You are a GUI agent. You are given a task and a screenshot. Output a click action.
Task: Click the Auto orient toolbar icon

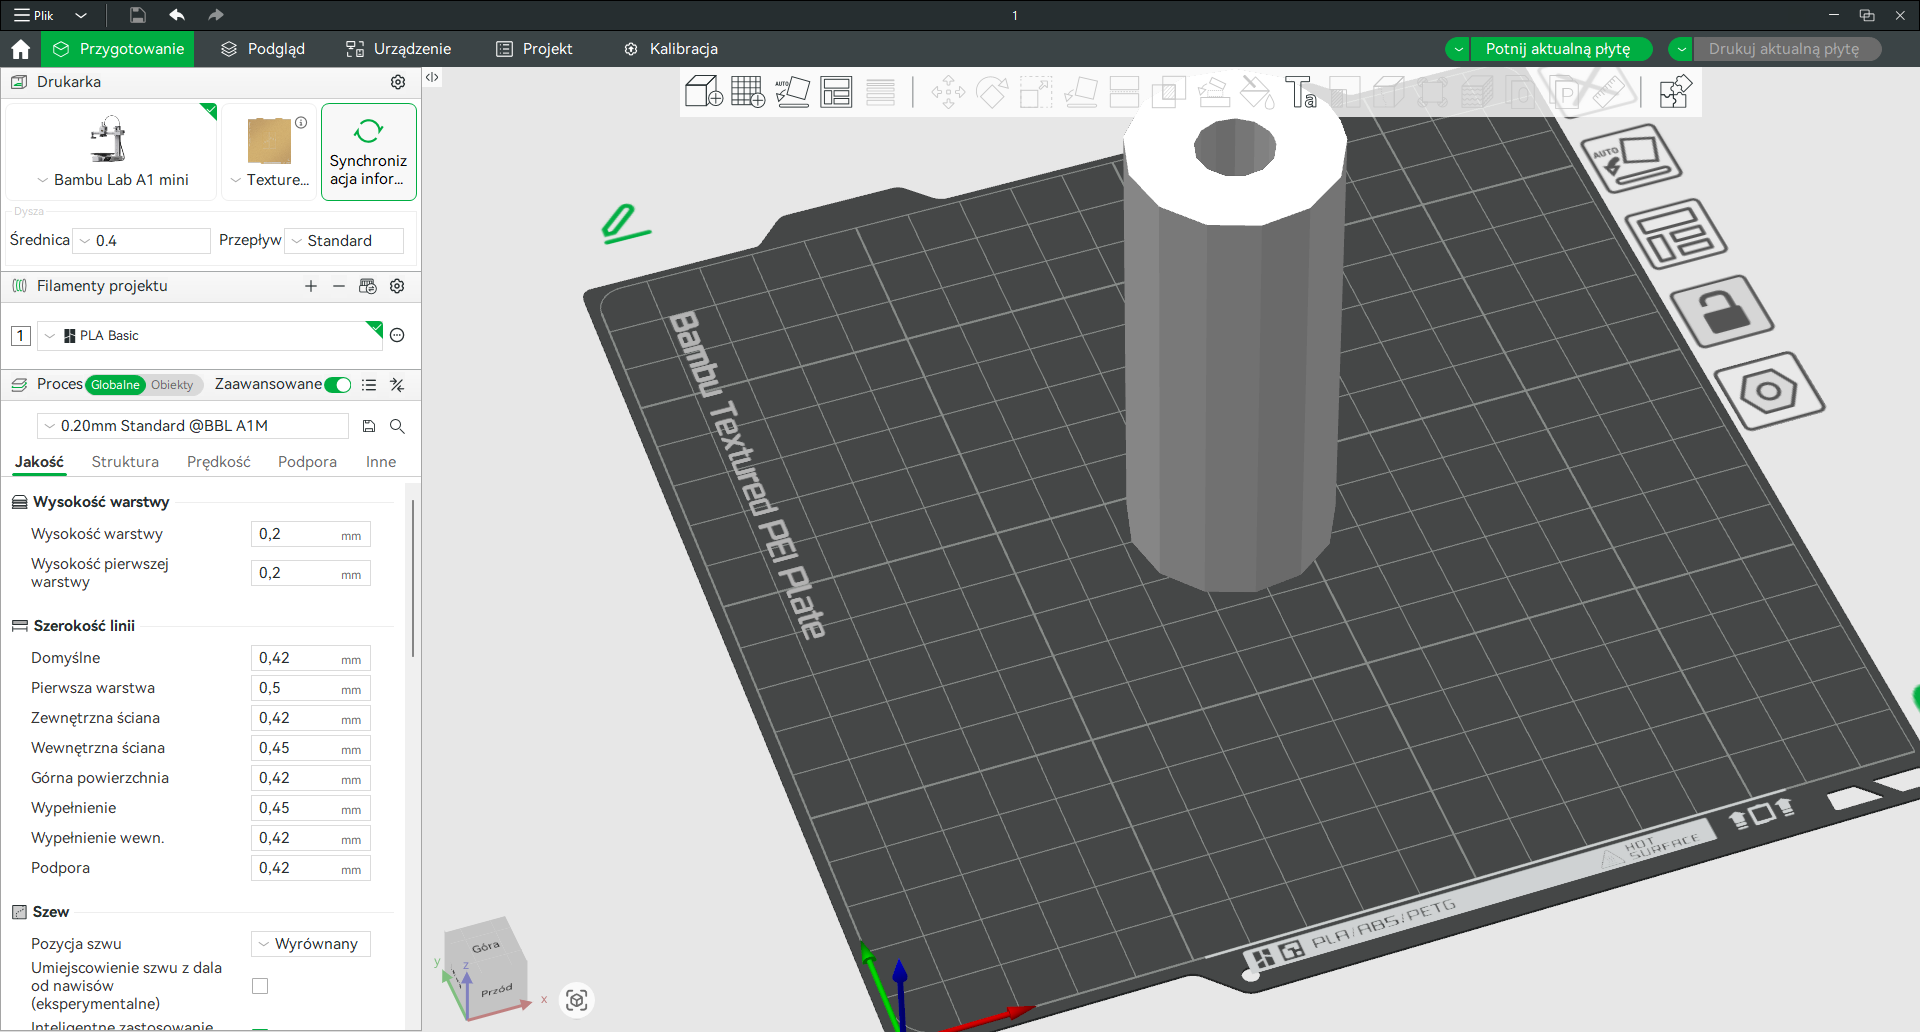(x=792, y=92)
